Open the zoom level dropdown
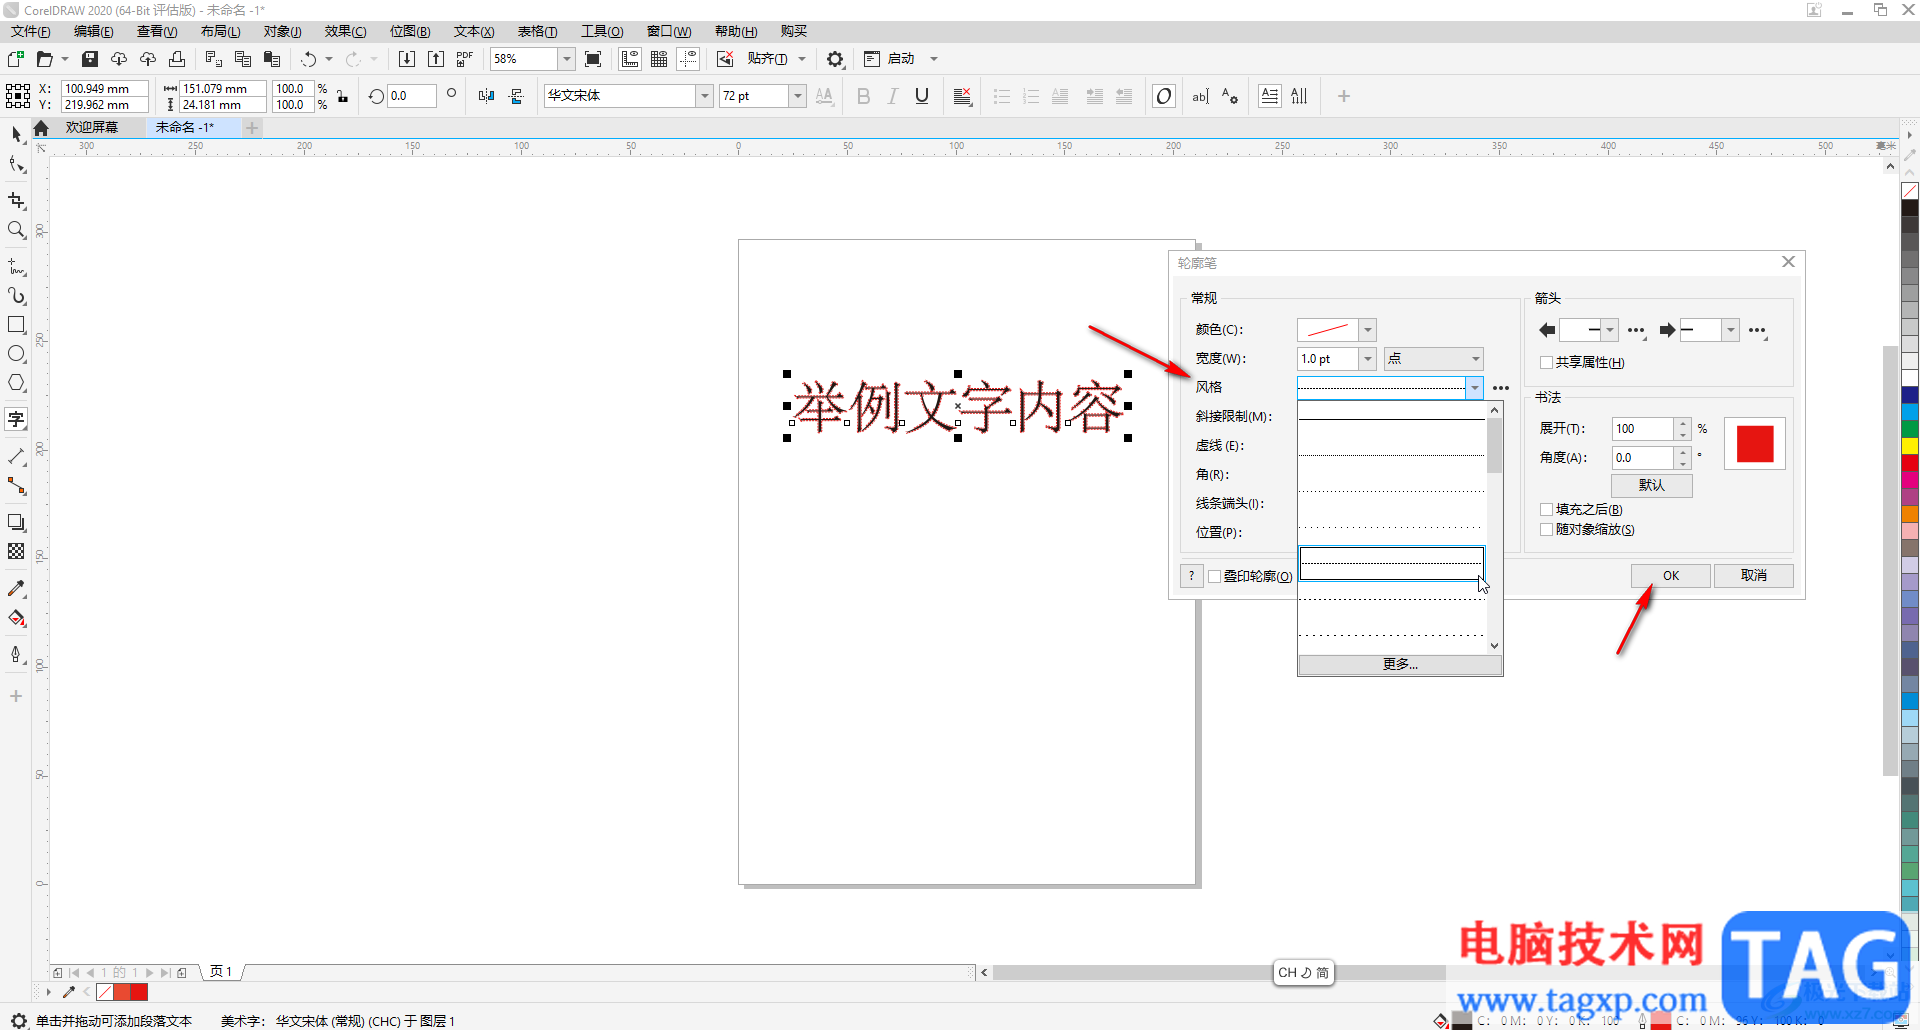This screenshot has height=1030, width=1920. point(567,59)
